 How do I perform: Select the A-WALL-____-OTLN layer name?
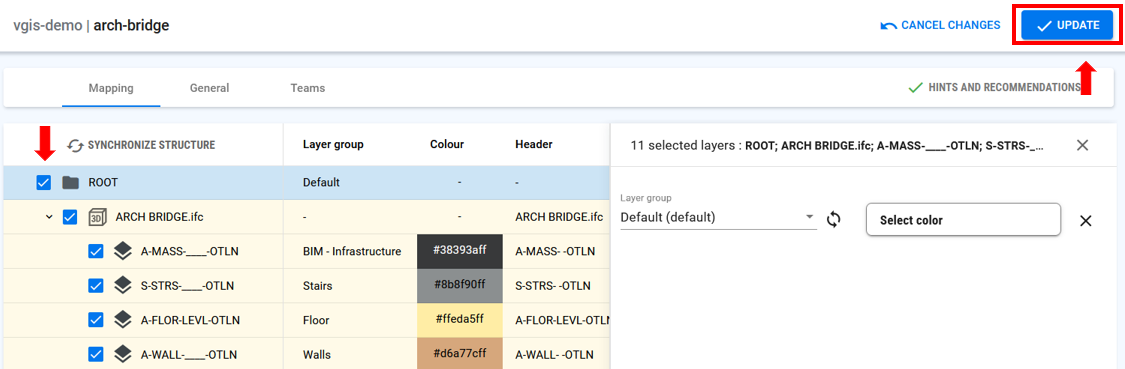[x=189, y=355]
